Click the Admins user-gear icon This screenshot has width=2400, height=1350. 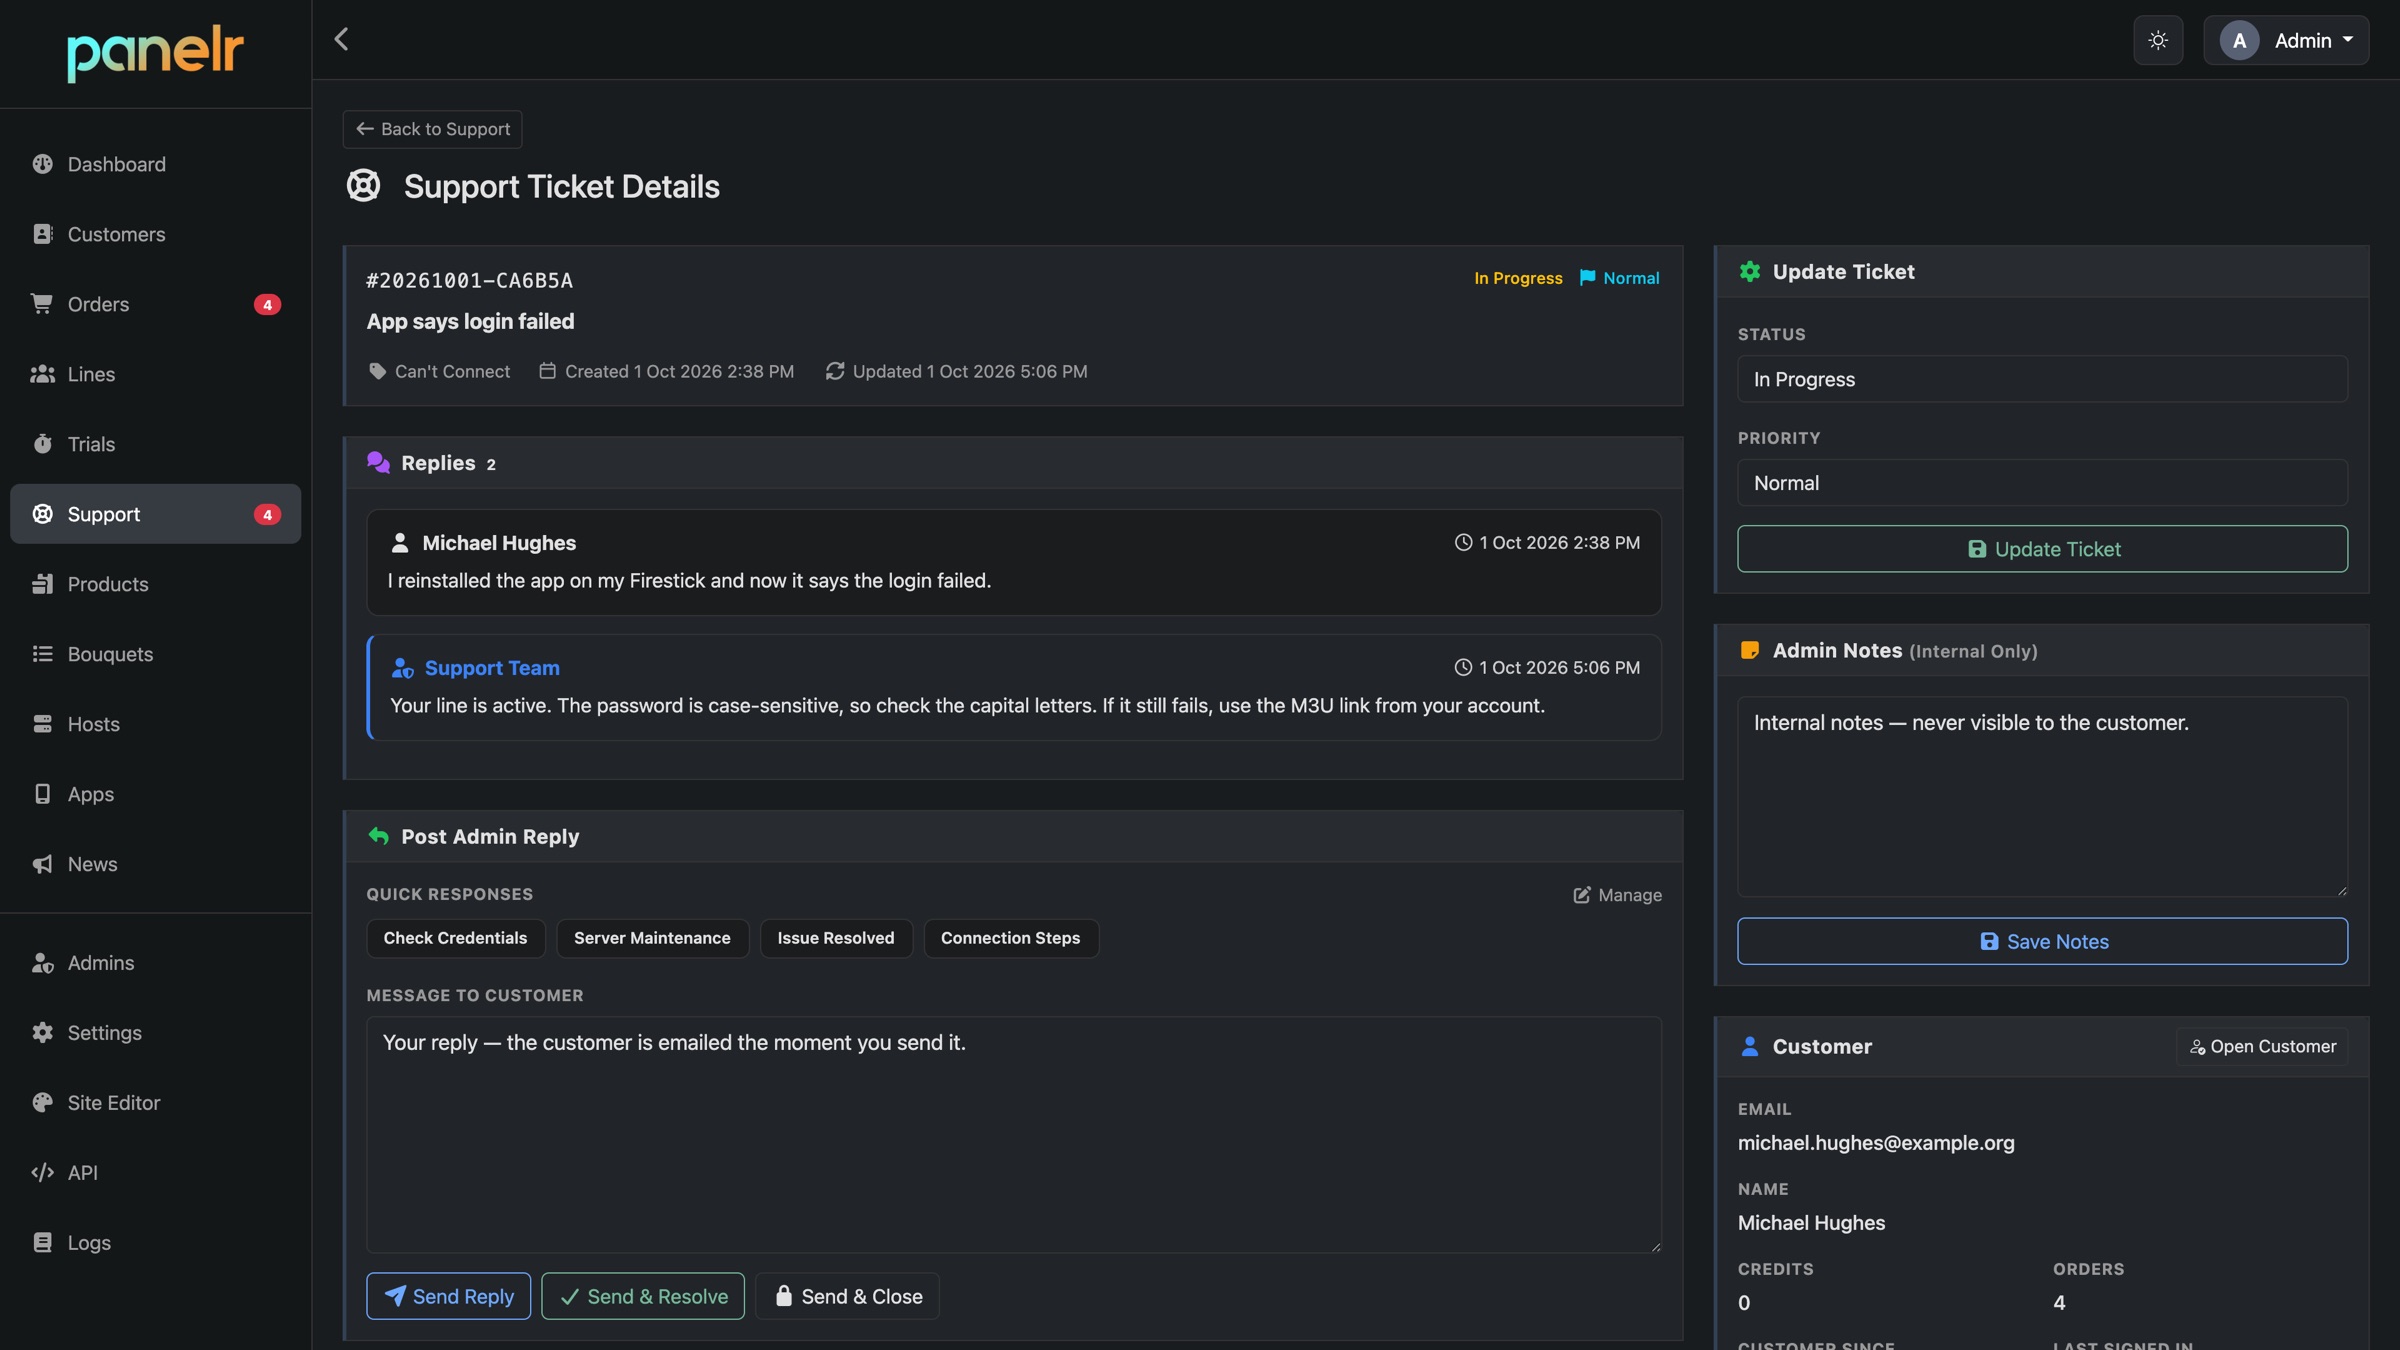[x=42, y=963]
